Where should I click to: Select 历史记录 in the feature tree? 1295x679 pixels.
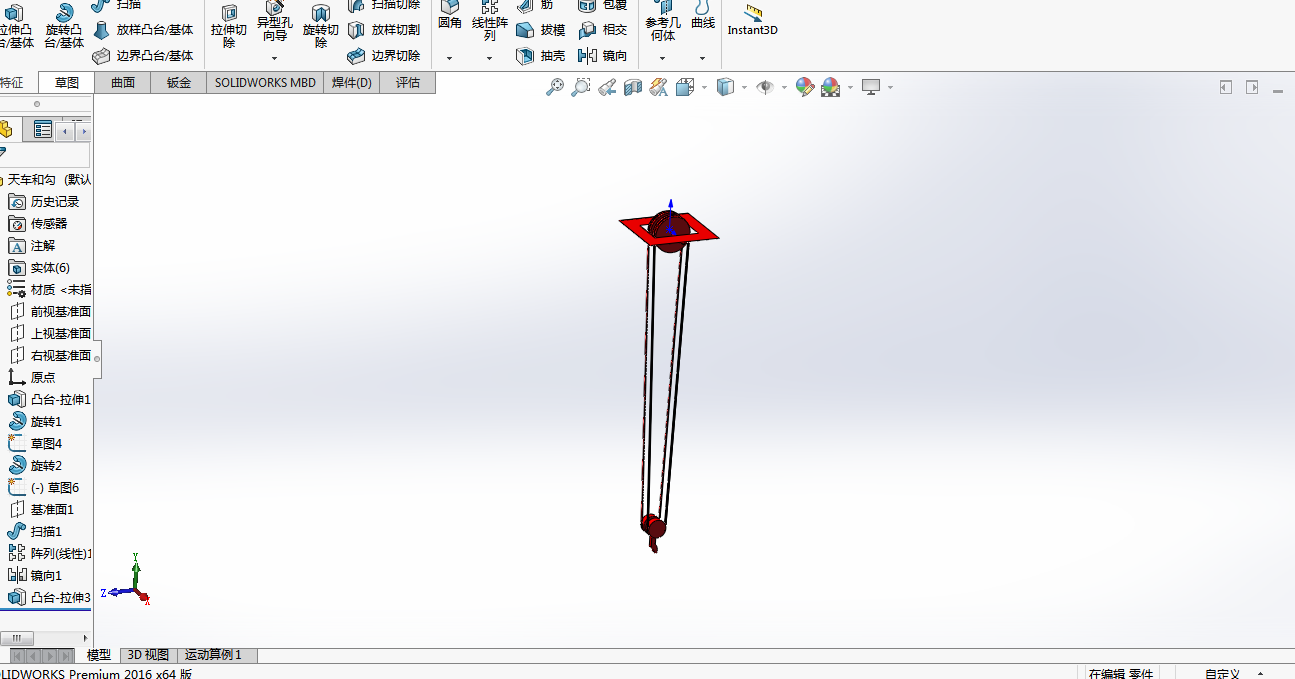[x=44, y=202]
